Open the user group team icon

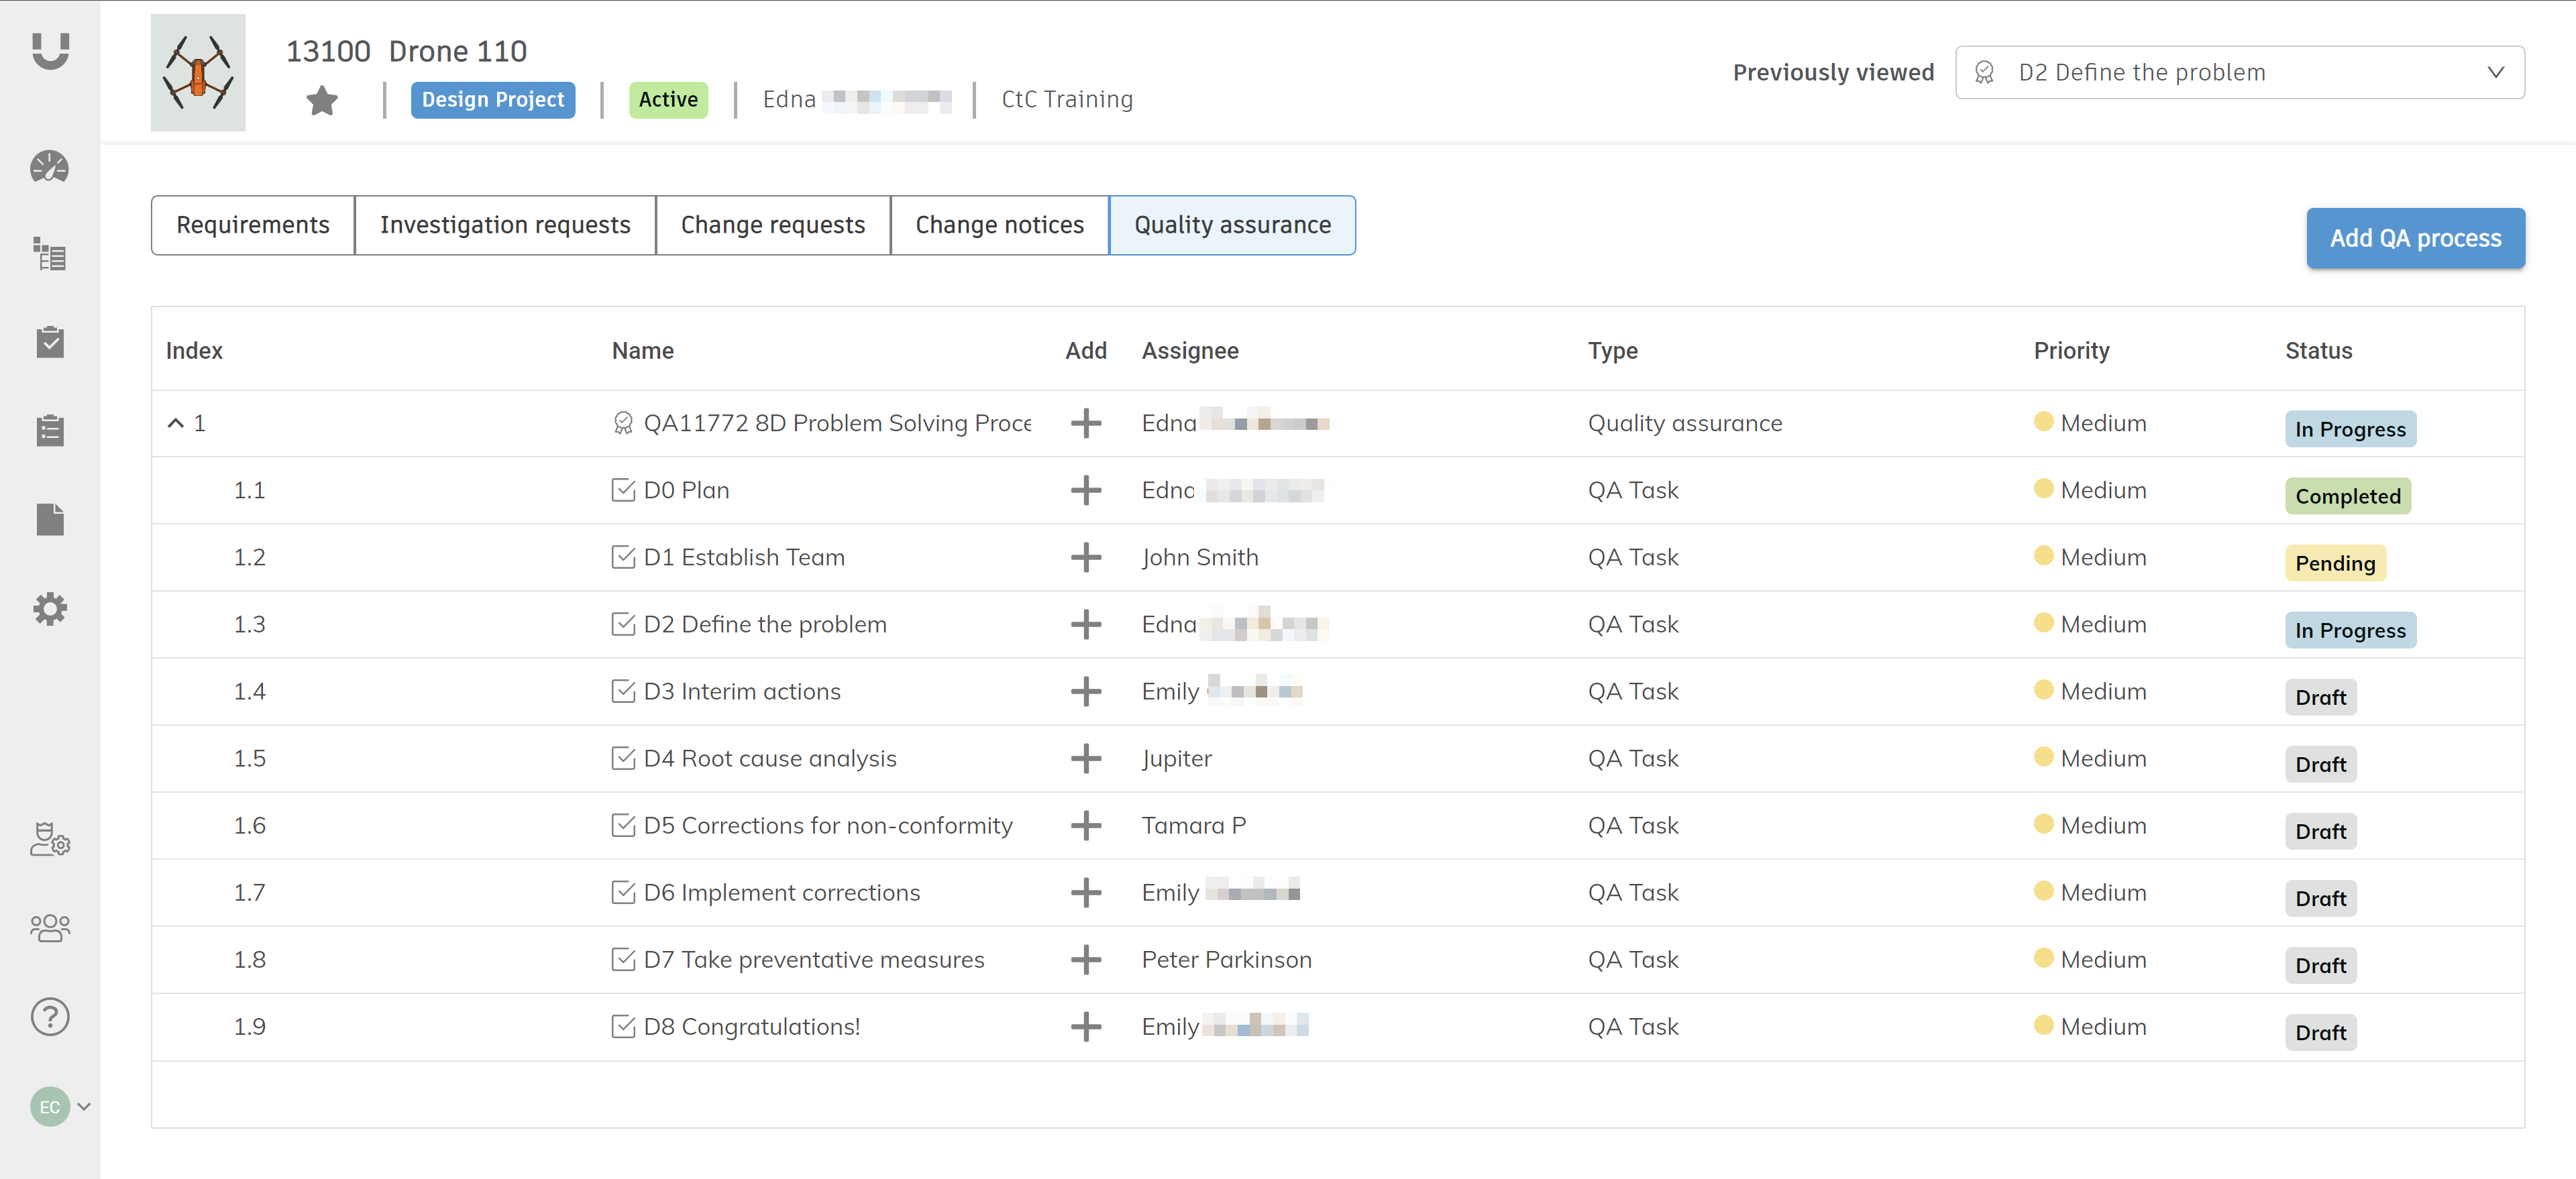click(49, 927)
